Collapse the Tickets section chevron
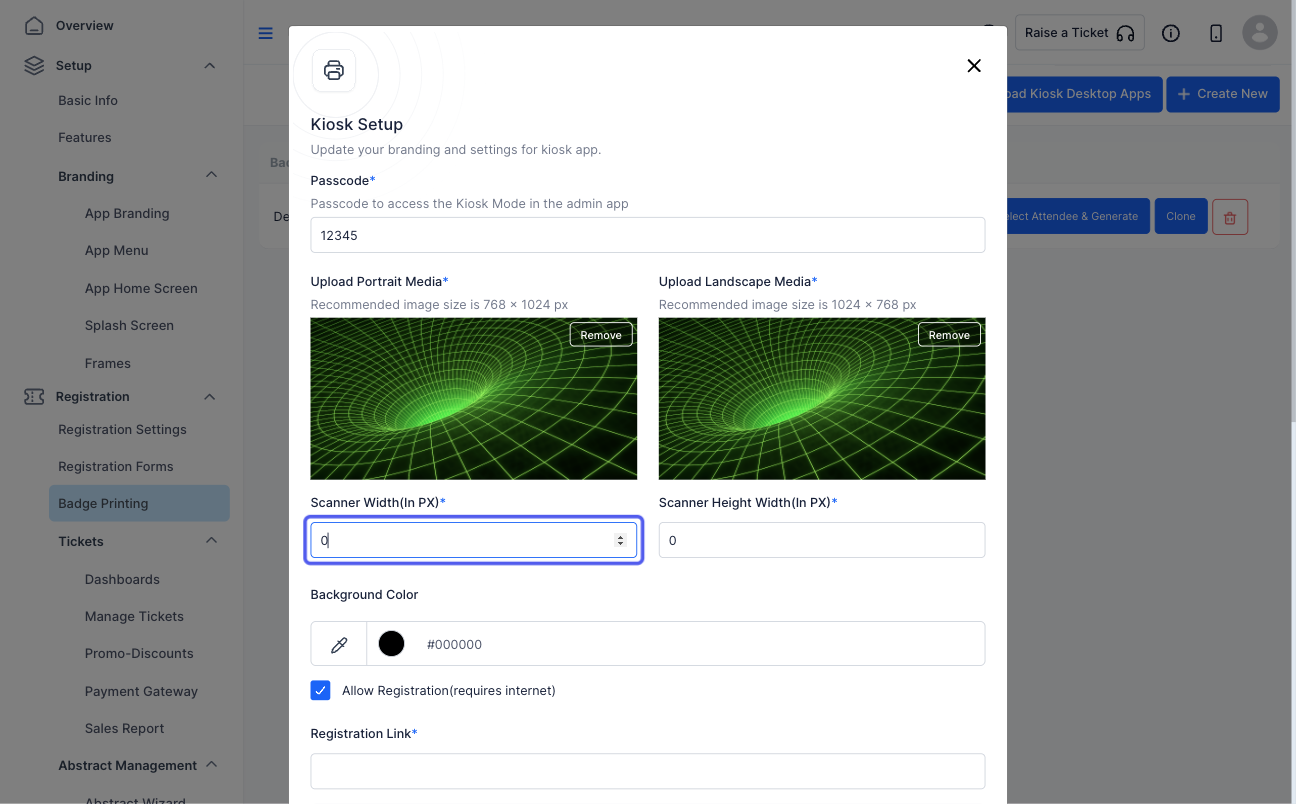This screenshot has width=1296, height=804. point(211,540)
